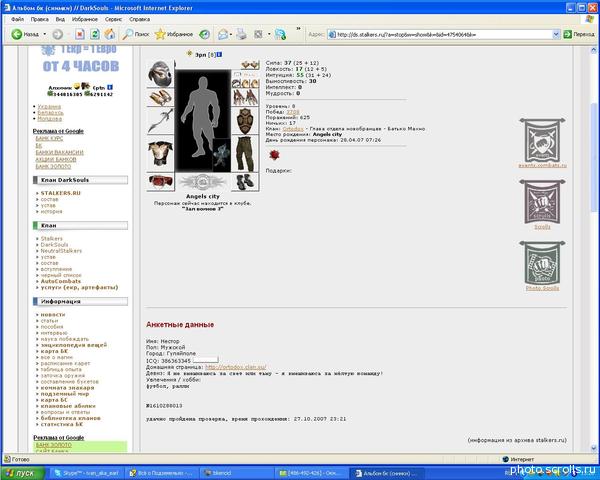Open the Украина country link

tap(49, 106)
